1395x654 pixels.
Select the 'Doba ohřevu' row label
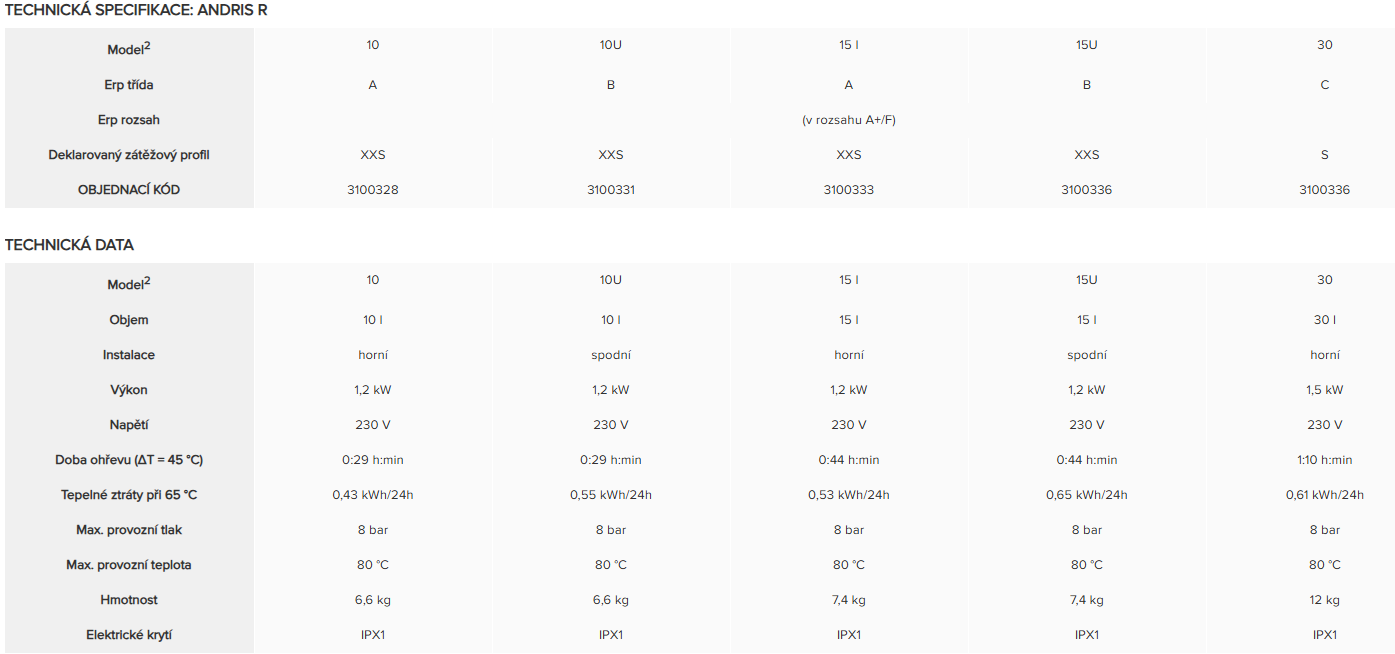coord(129,460)
